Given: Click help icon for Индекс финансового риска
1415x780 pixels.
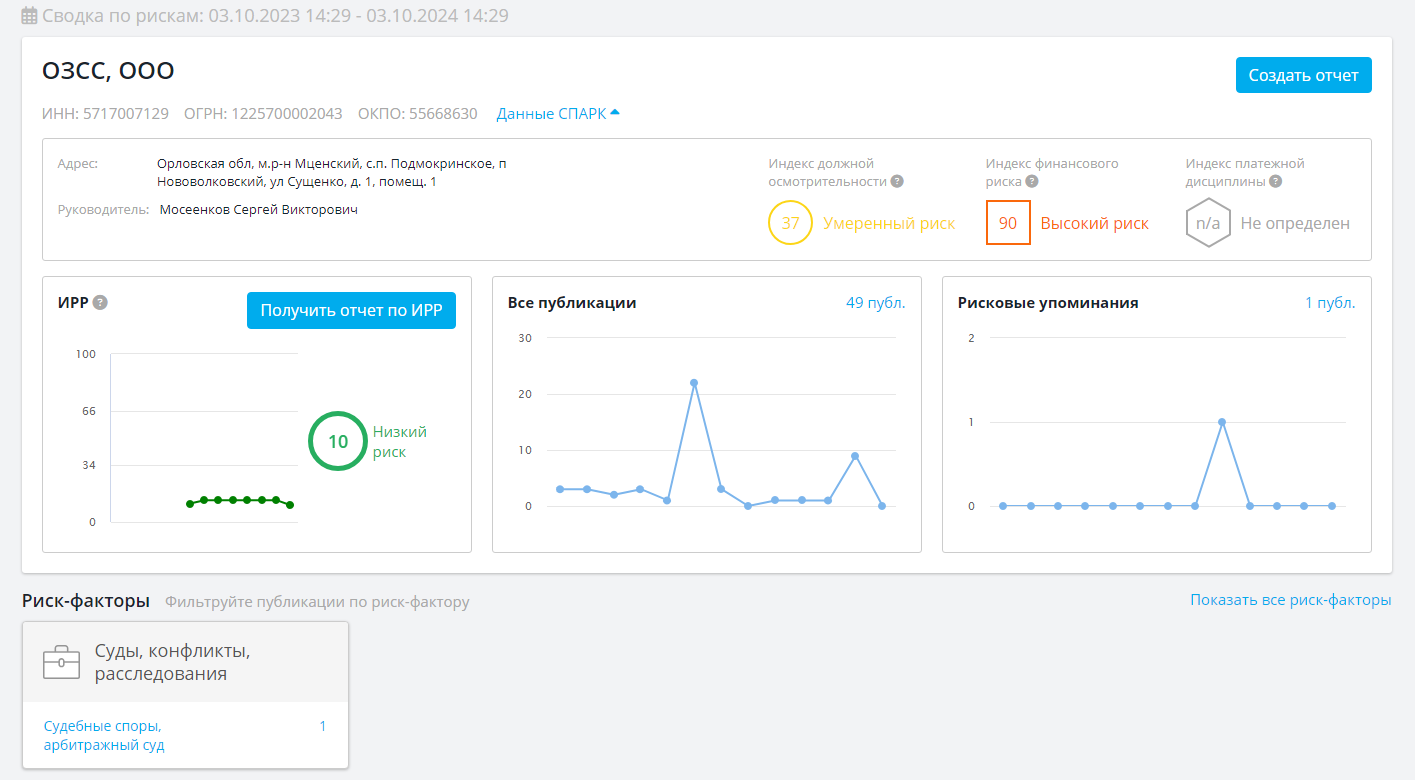Looking at the screenshot, I should [x=1032, y=182].
